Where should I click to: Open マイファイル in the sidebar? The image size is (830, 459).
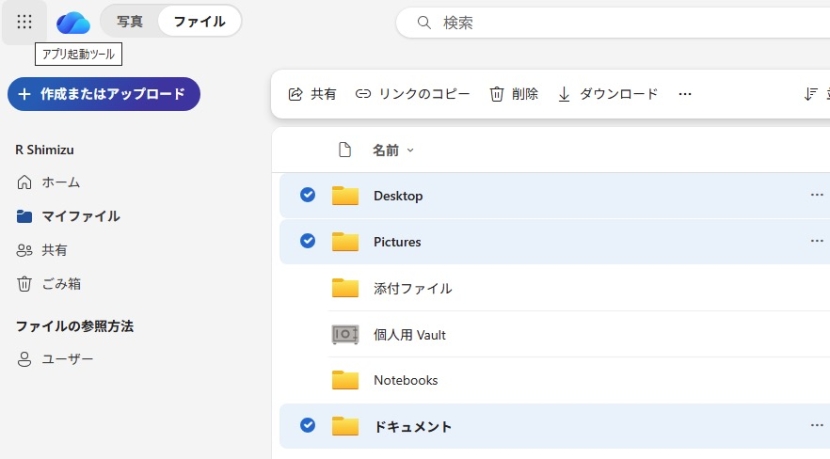click(x=68, y=216)
